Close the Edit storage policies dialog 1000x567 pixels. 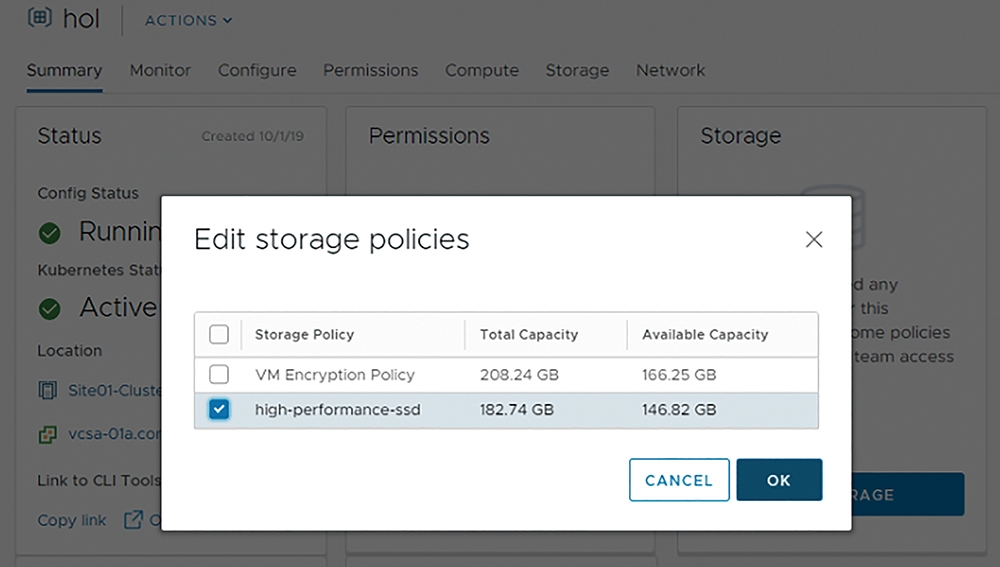[814, 239]
